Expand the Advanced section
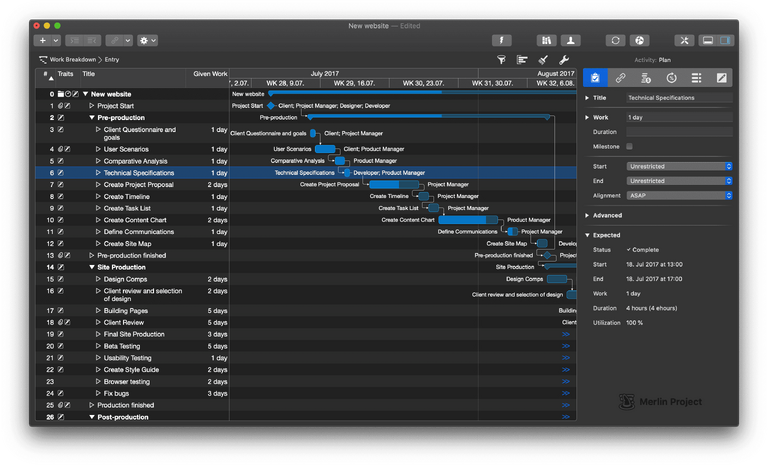Viewport: 768px width, 465px height. coord(588,215)
